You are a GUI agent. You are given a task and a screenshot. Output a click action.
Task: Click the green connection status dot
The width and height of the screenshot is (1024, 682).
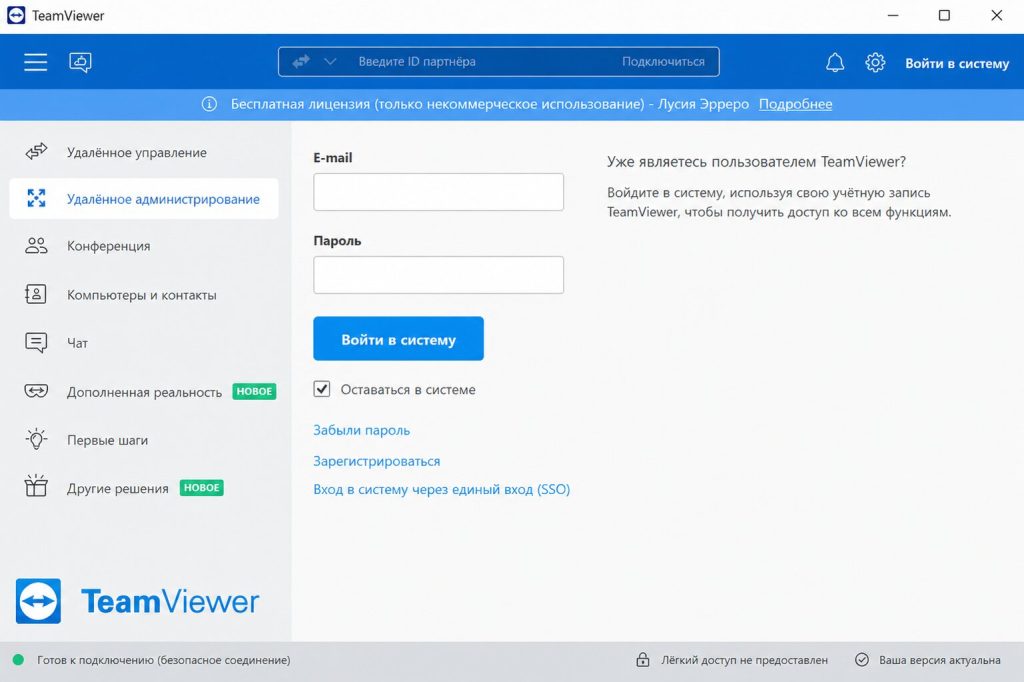(x=18, y=660)
